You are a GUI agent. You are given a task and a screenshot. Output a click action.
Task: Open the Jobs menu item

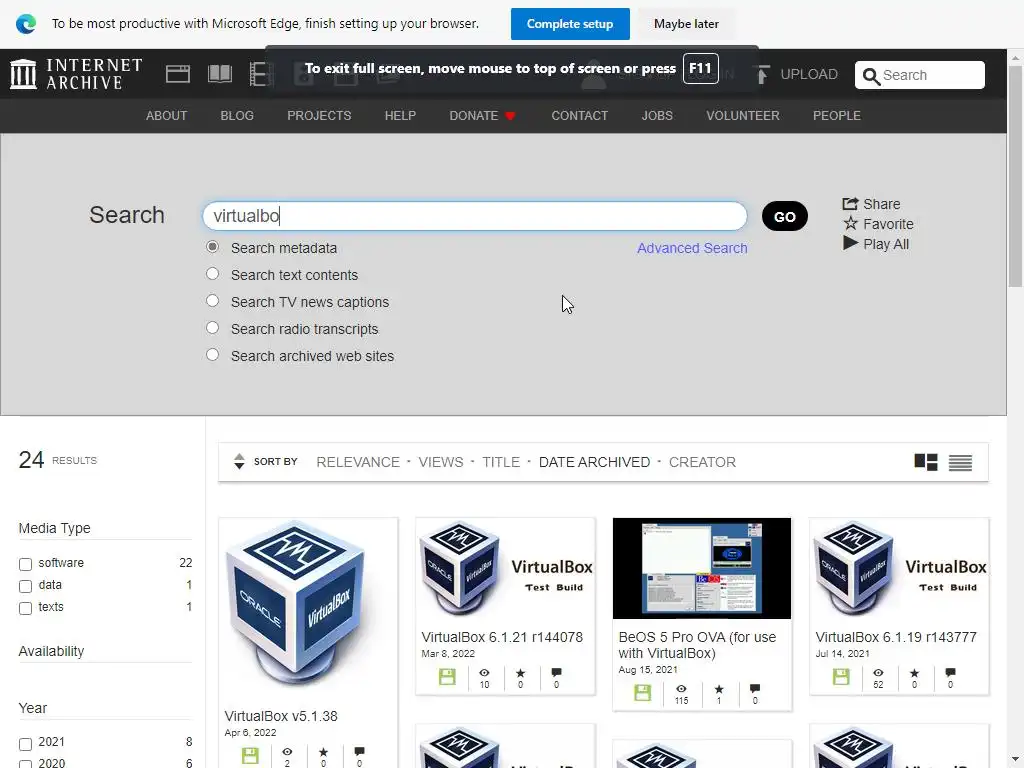pyautogui.click(x=657, y=116)
